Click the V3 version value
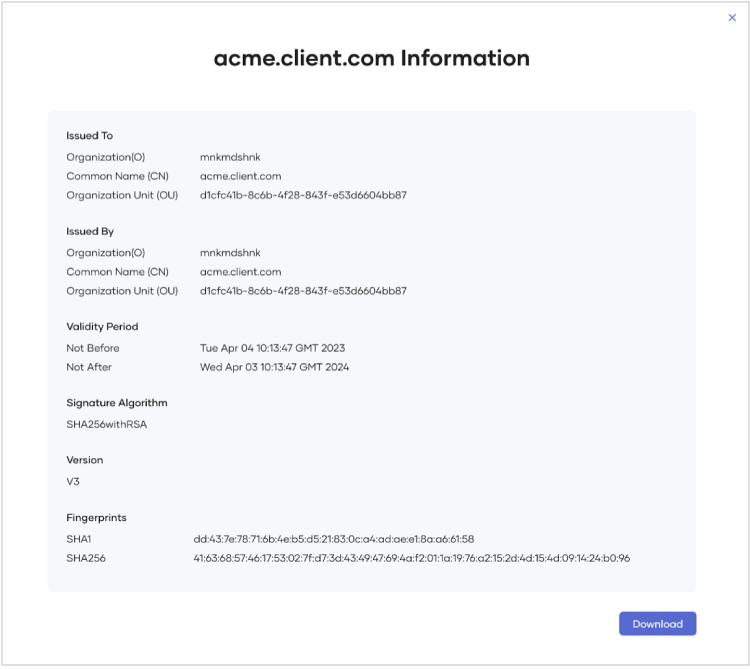This screenshot has height=669, width=750. pos(73,481)
